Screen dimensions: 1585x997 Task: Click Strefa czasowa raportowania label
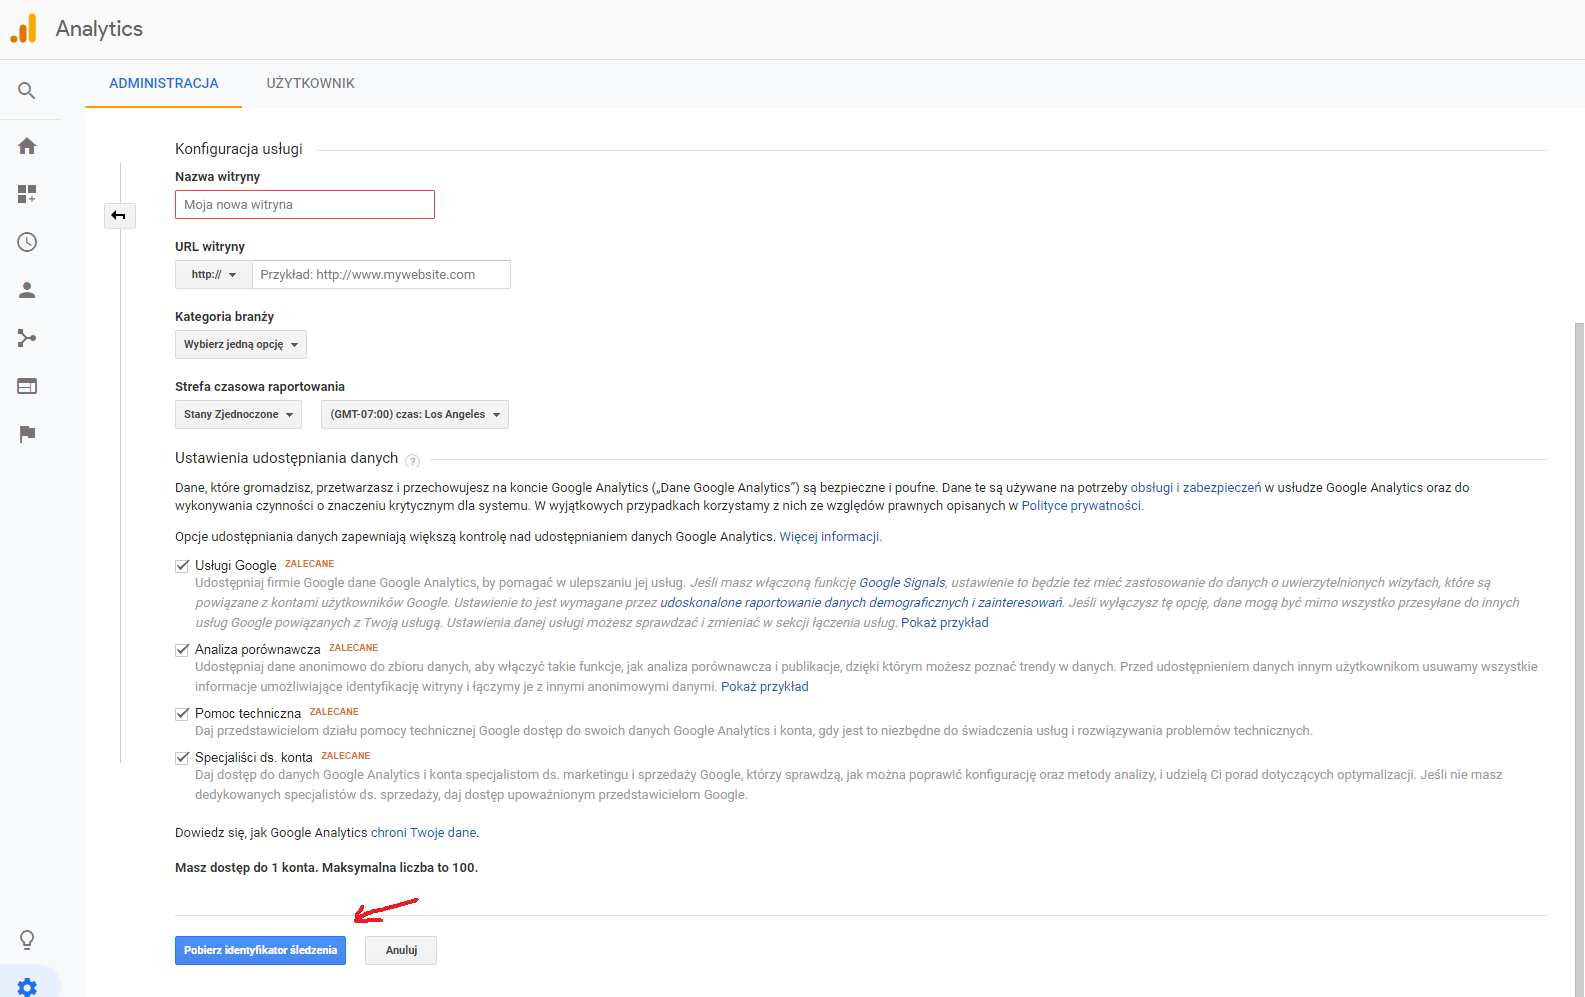[x=260, y=387]
